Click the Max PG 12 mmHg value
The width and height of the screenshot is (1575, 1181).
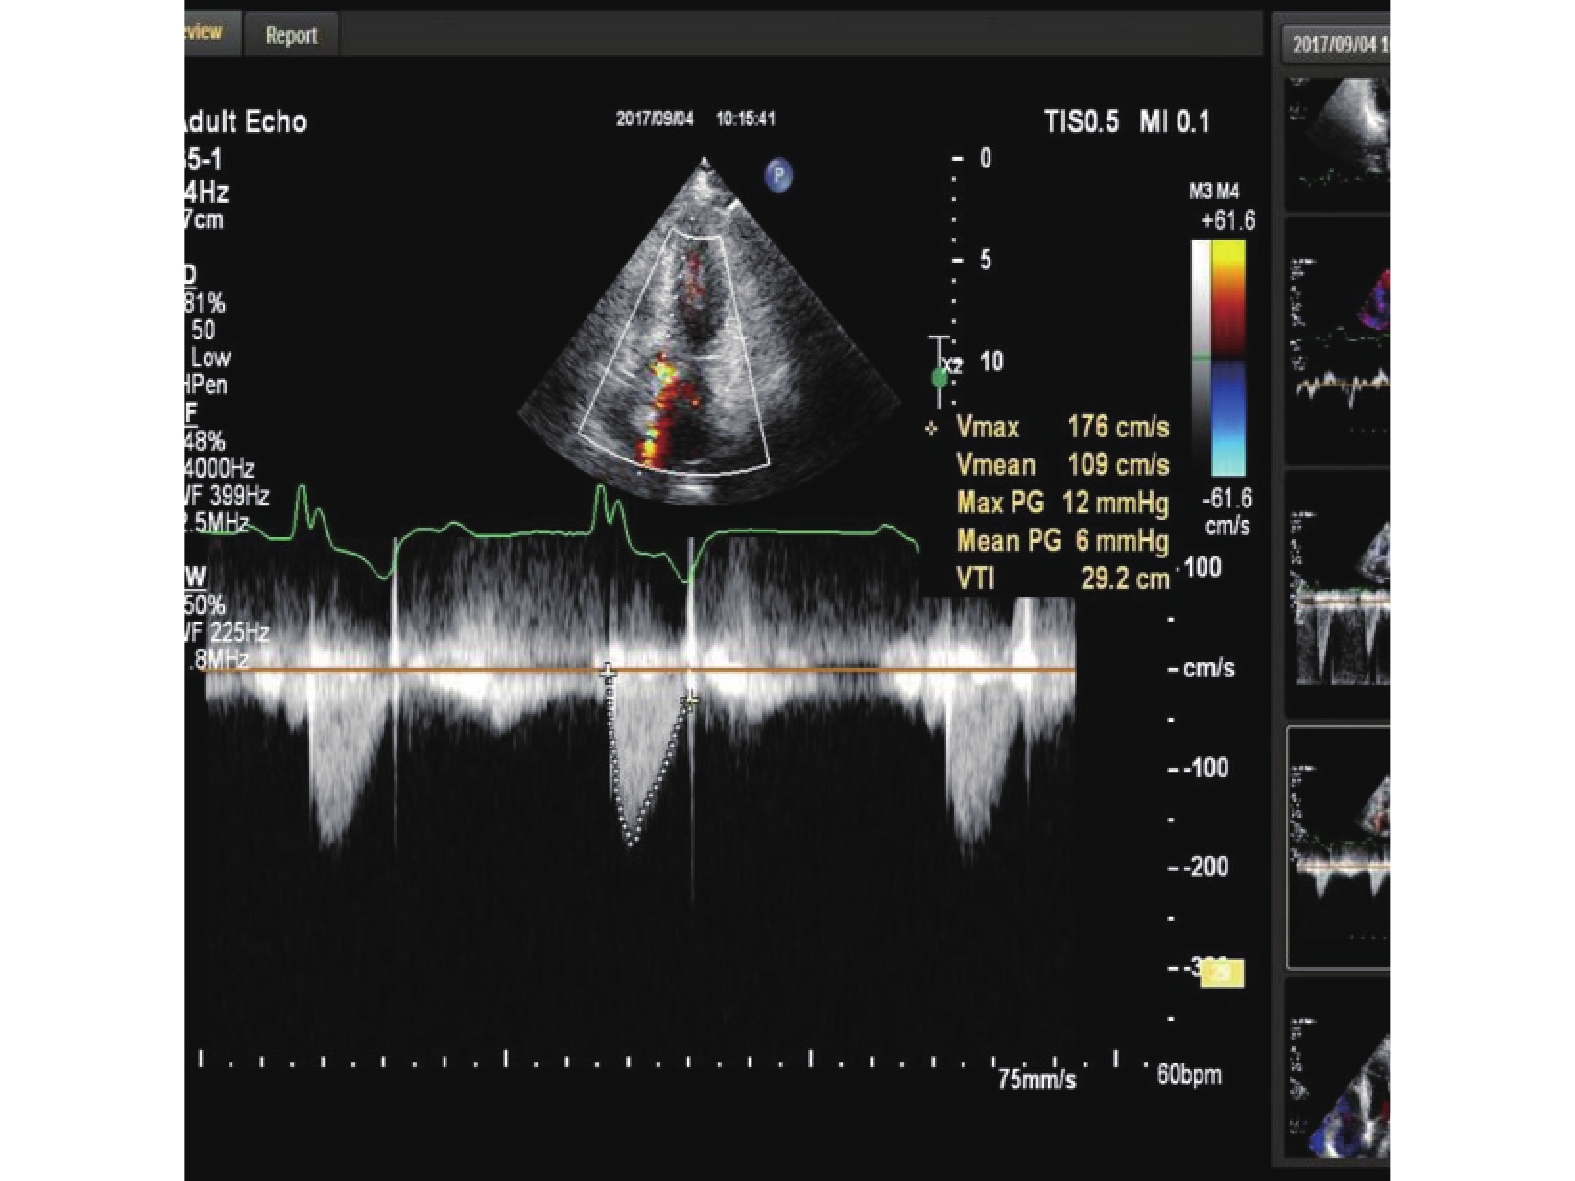(1062, 503)
